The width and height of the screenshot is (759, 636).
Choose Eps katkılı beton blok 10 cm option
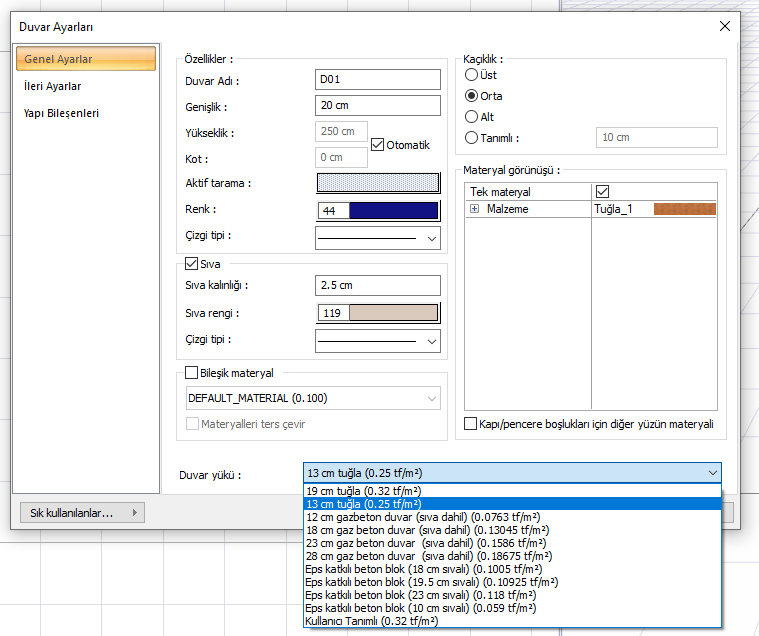click(x=512, y=608)
